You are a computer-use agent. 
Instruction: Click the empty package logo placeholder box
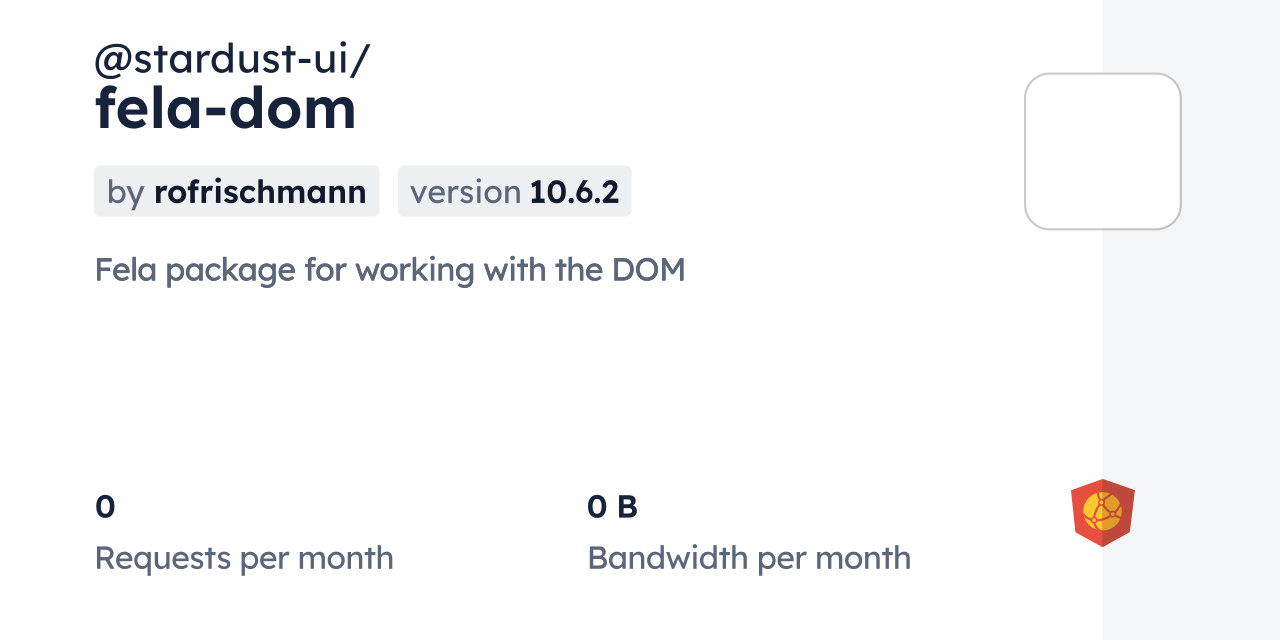(1102, 151)
